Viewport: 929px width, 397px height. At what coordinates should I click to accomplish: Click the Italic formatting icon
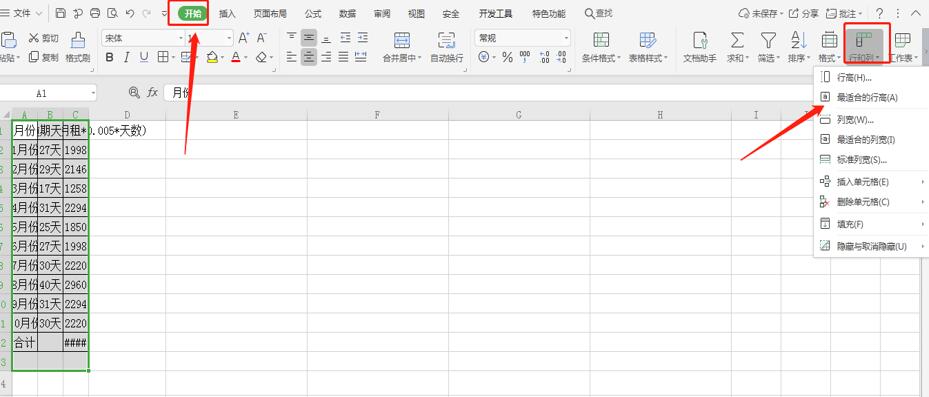pyautogui.click(x=126, y=57)
